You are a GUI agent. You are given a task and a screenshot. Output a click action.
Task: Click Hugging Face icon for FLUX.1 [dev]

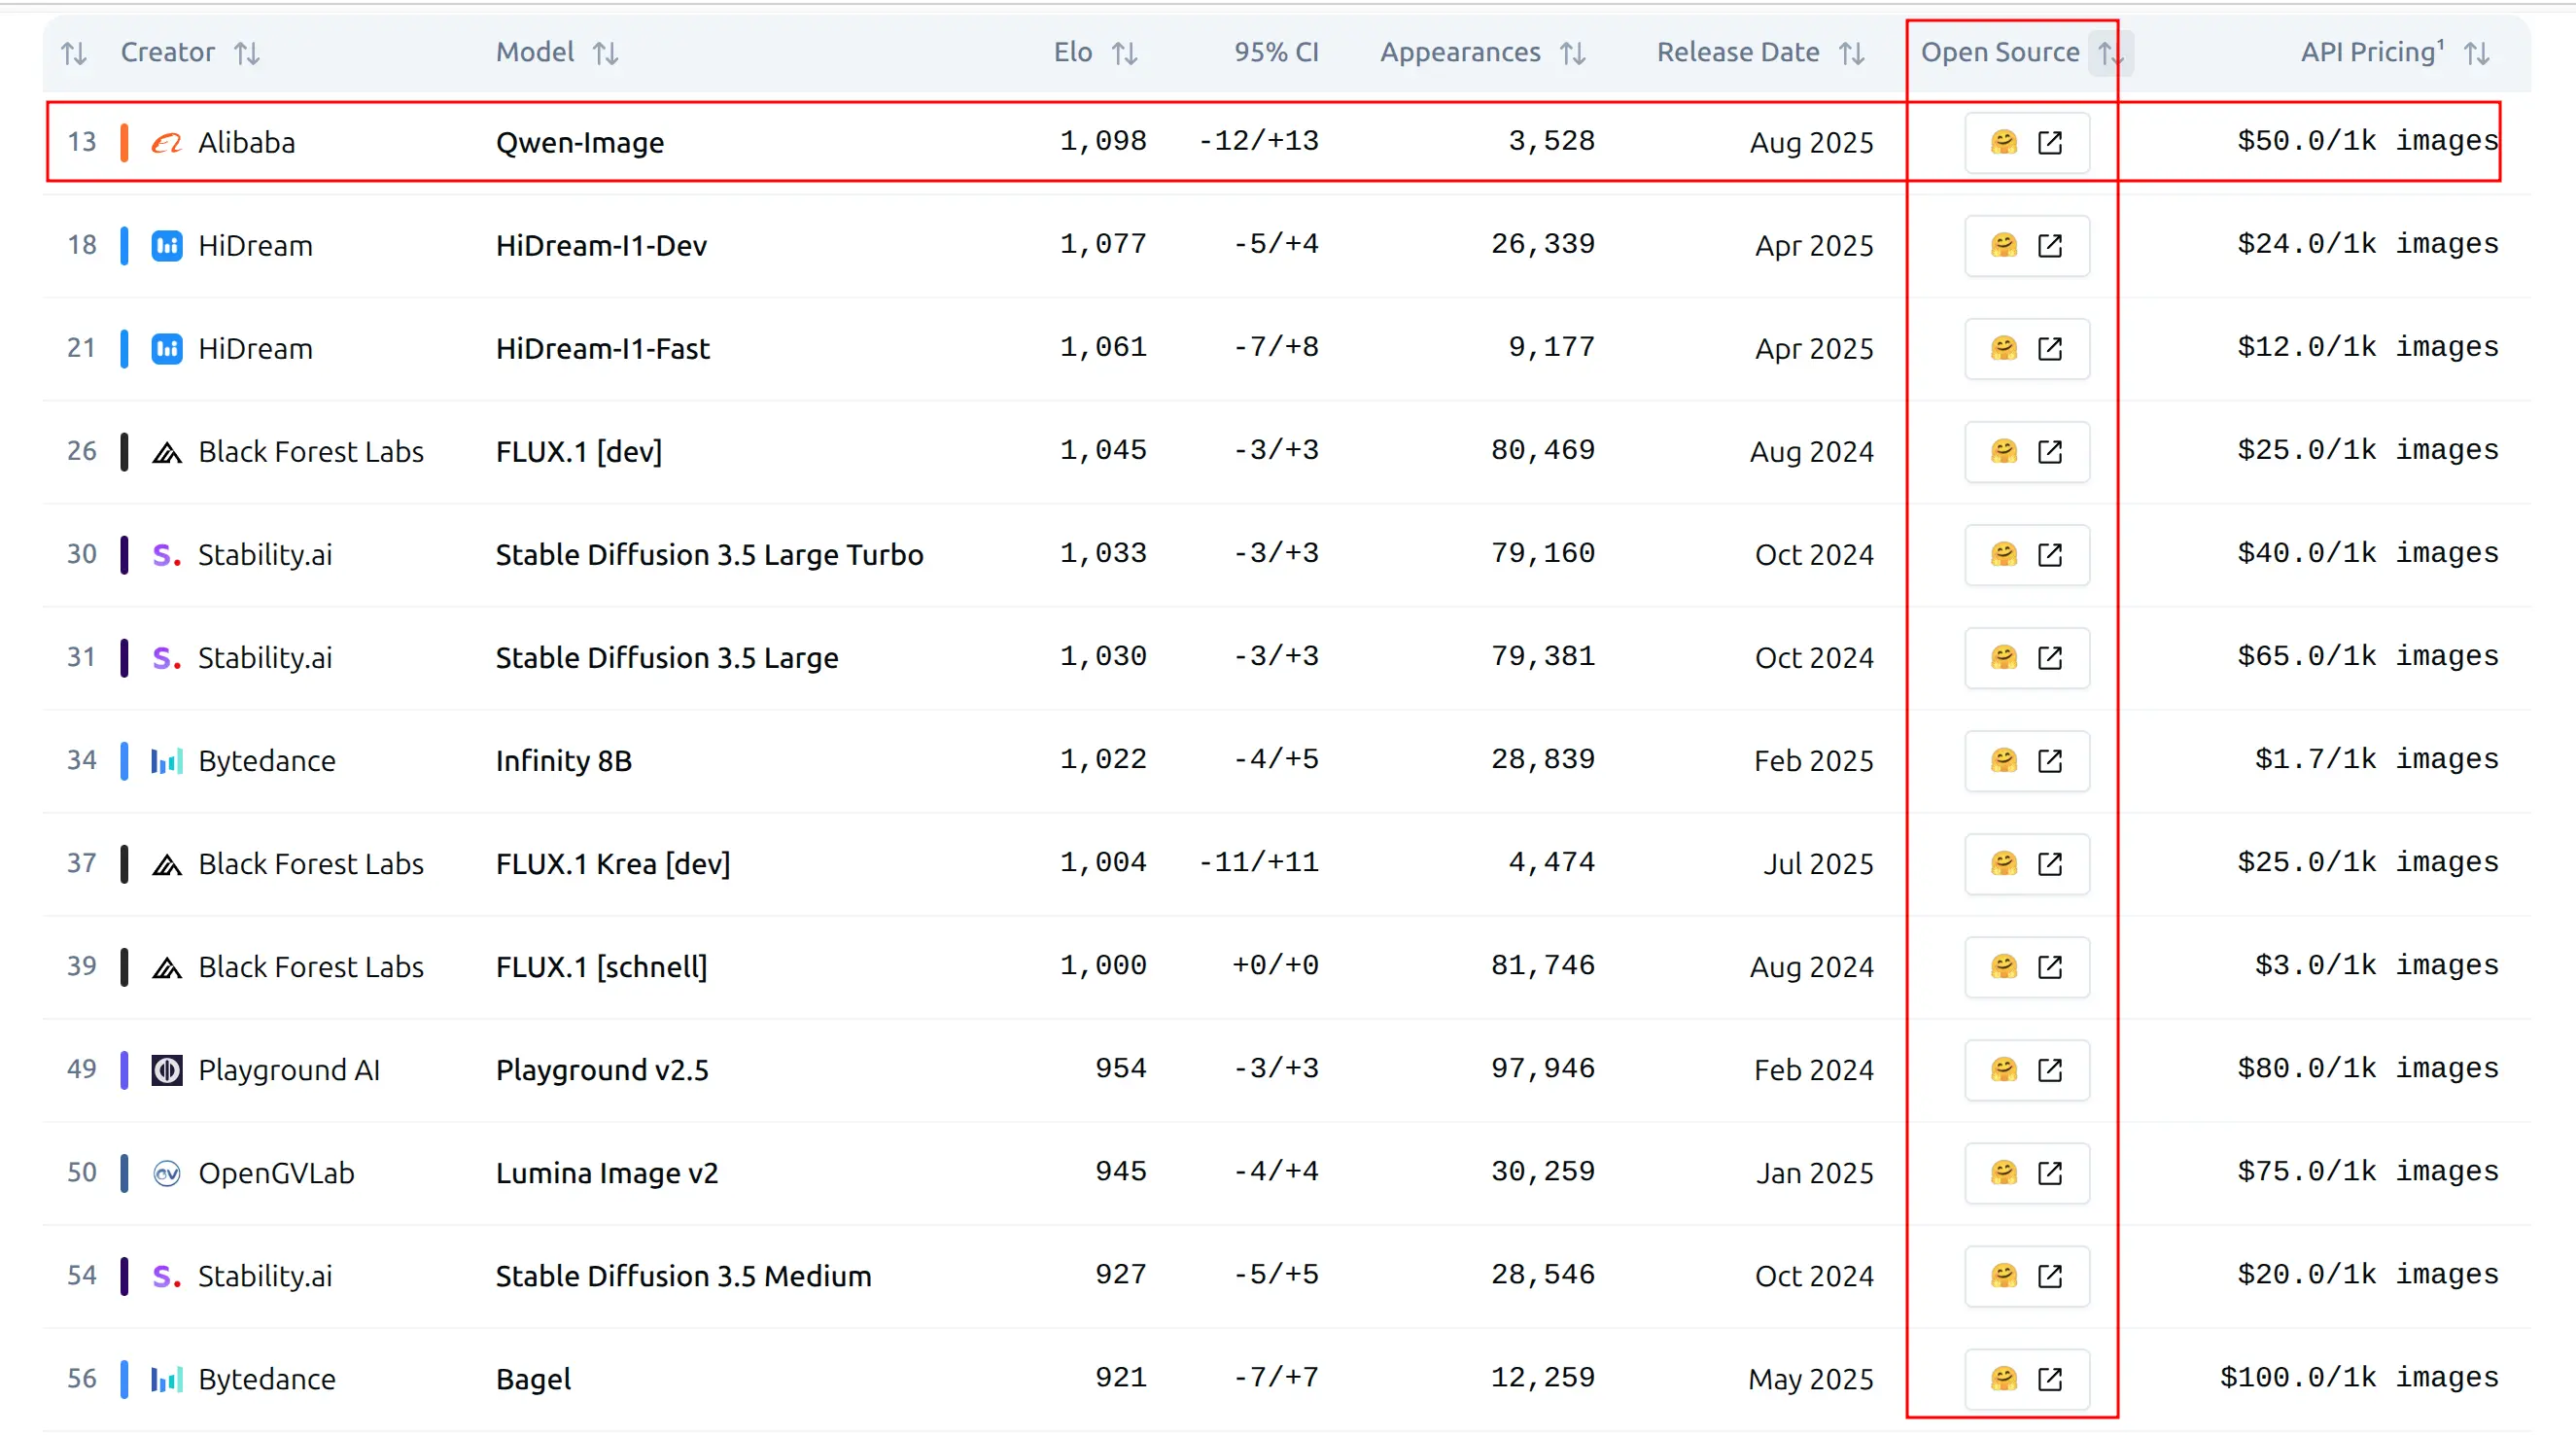point(2003,451)
